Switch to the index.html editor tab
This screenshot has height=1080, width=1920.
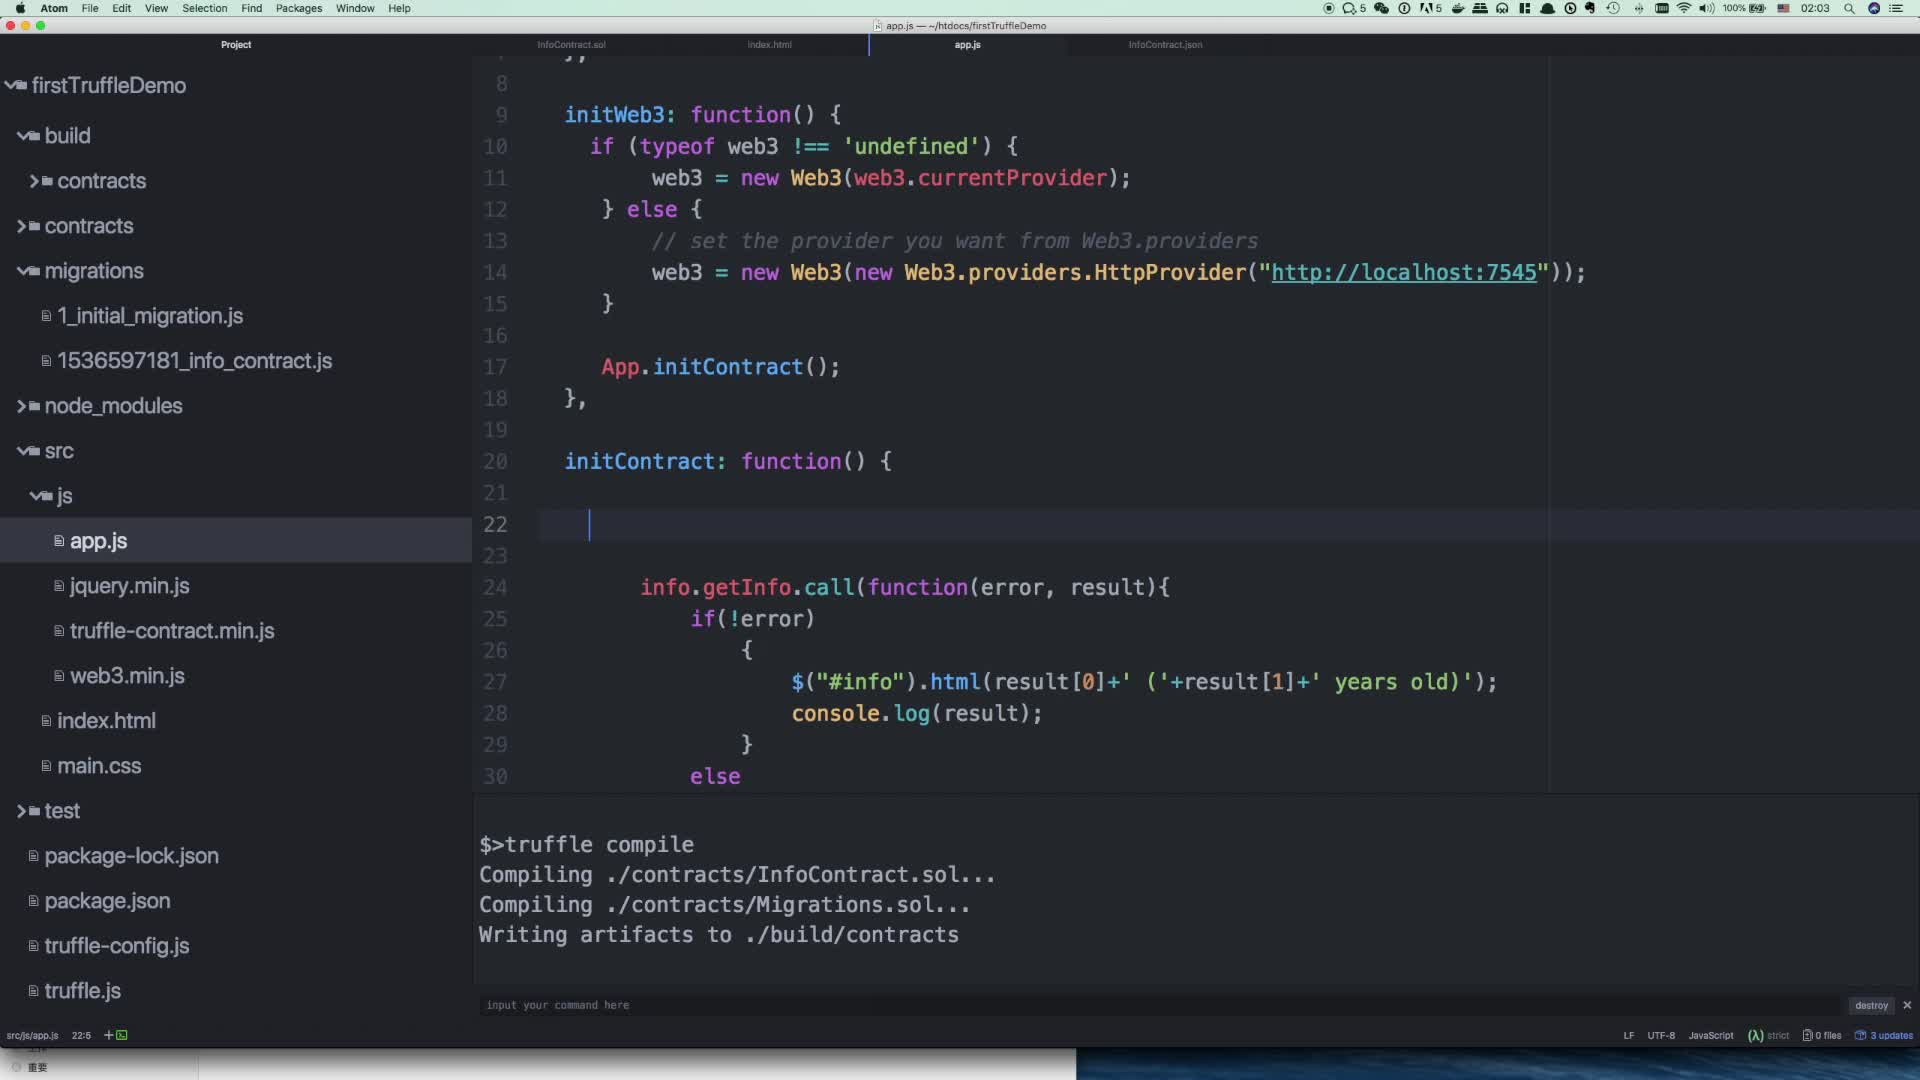(769, 45)
